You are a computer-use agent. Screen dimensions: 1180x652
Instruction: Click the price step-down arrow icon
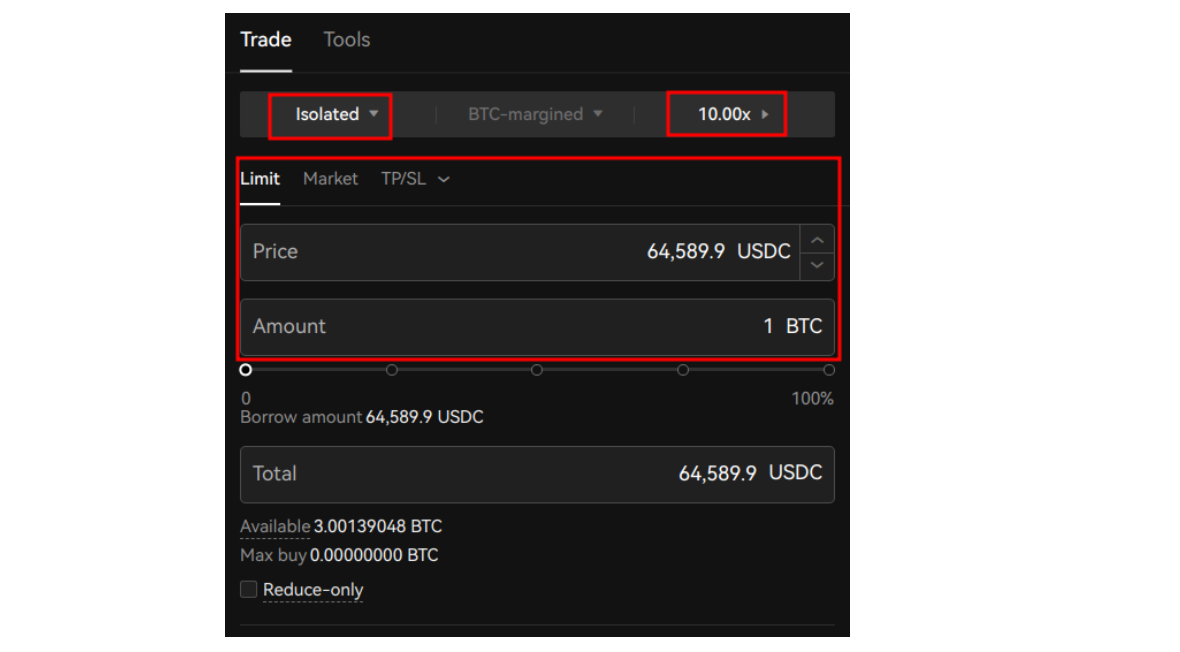(x=817, y=263)
